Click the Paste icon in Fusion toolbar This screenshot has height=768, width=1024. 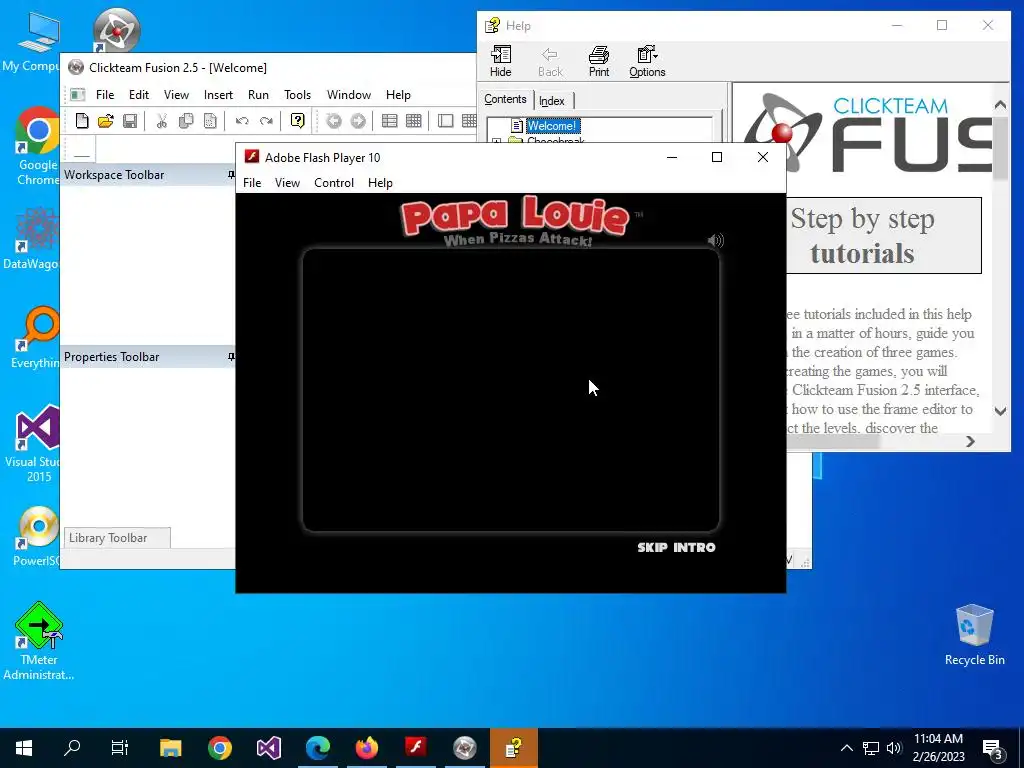tap(210, 121)
